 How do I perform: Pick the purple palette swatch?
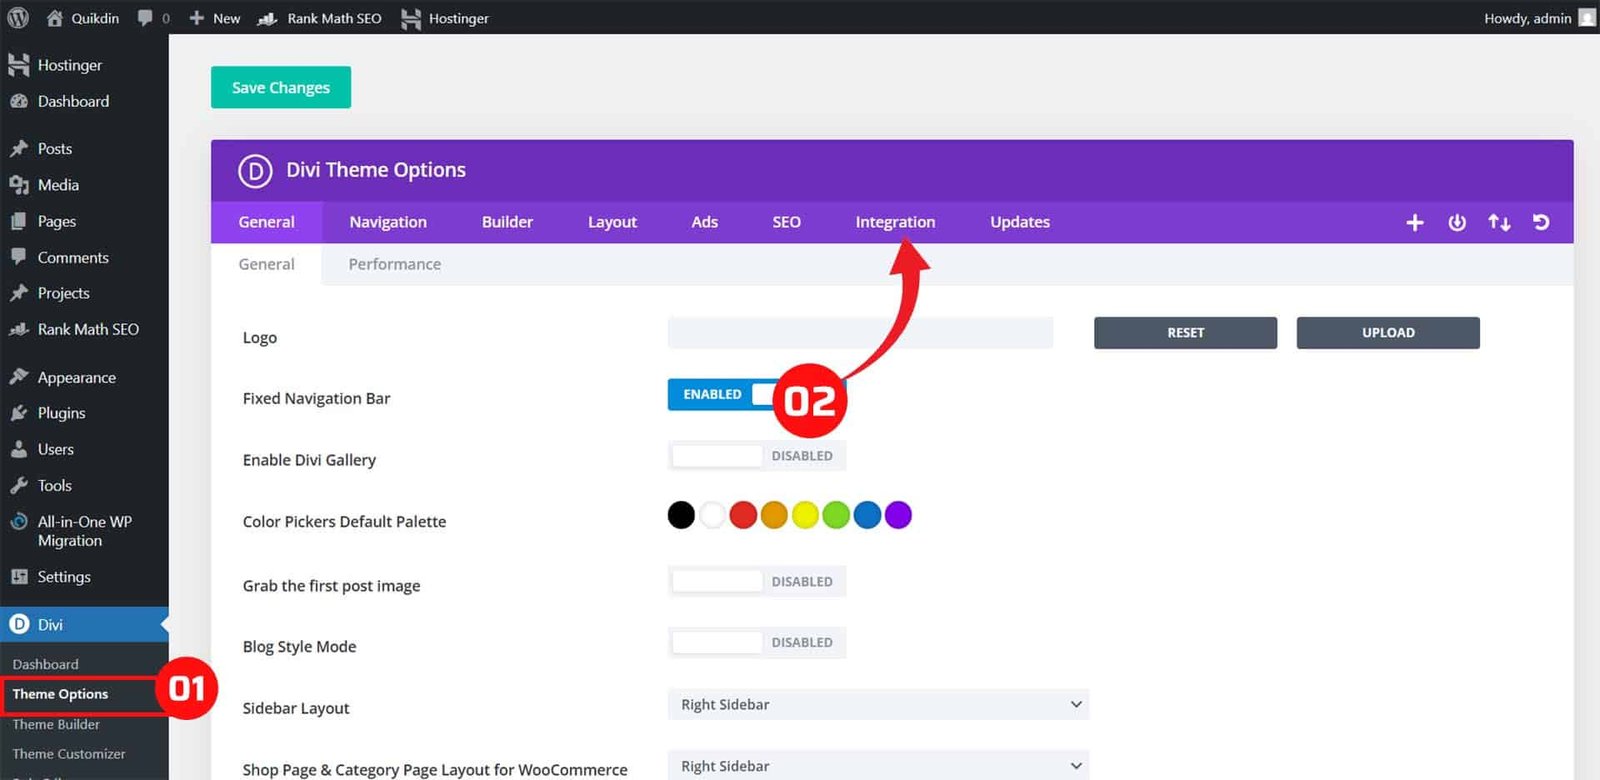(x=898, y=515)
